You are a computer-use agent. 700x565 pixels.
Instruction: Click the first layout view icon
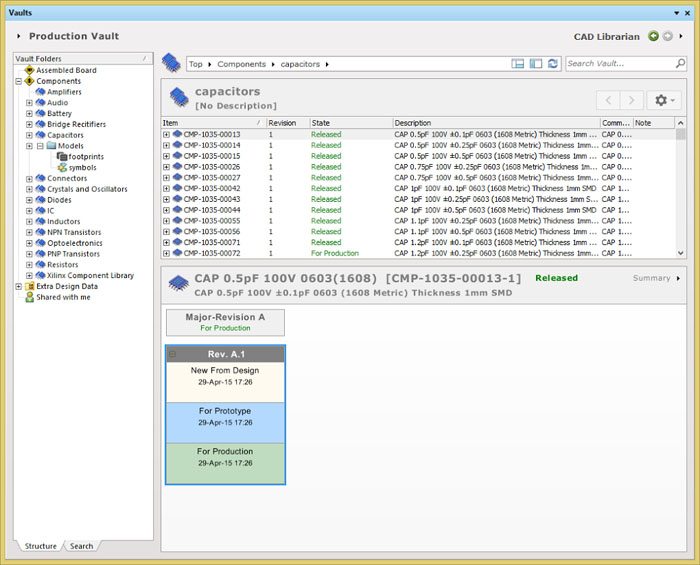tap(518, 64)
